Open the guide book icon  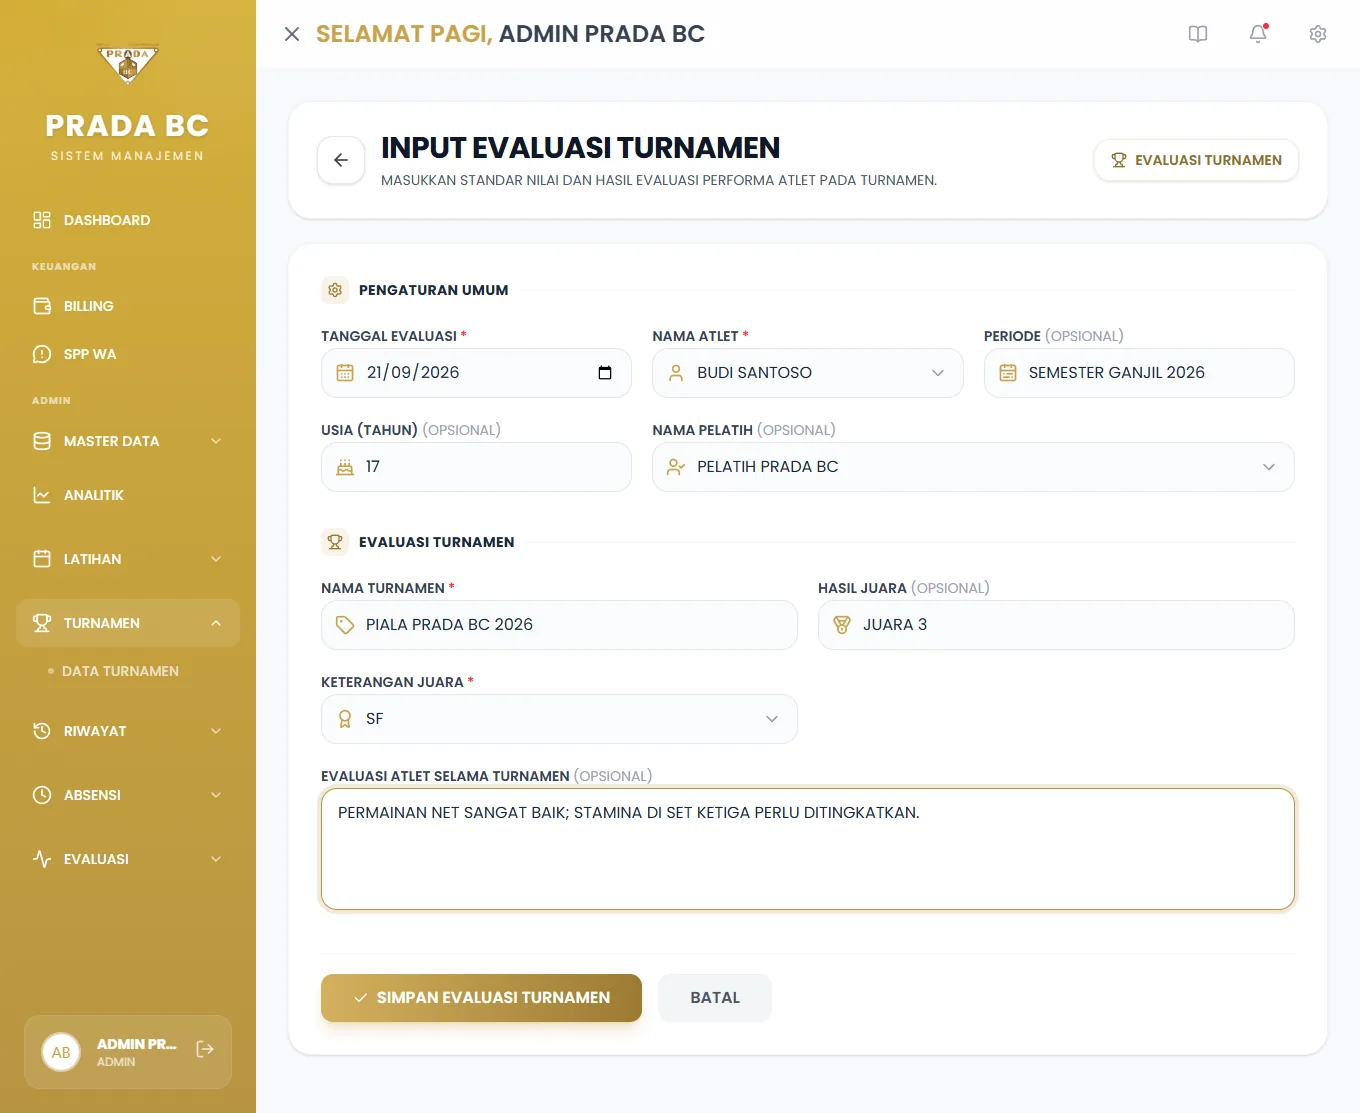tap(1198, 34)
